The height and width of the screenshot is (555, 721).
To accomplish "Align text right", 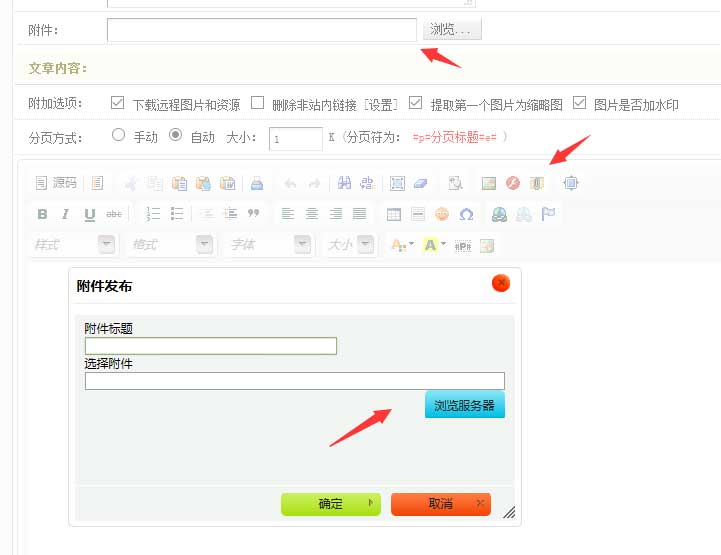I will click(336, 213).
